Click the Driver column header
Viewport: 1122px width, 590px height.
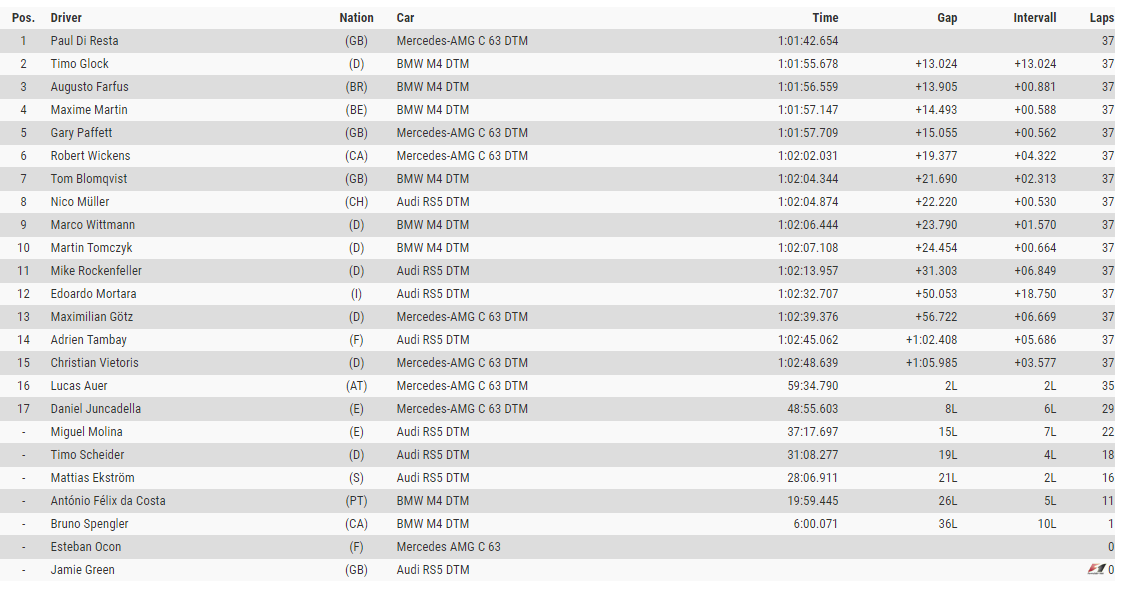pos(67,18)
